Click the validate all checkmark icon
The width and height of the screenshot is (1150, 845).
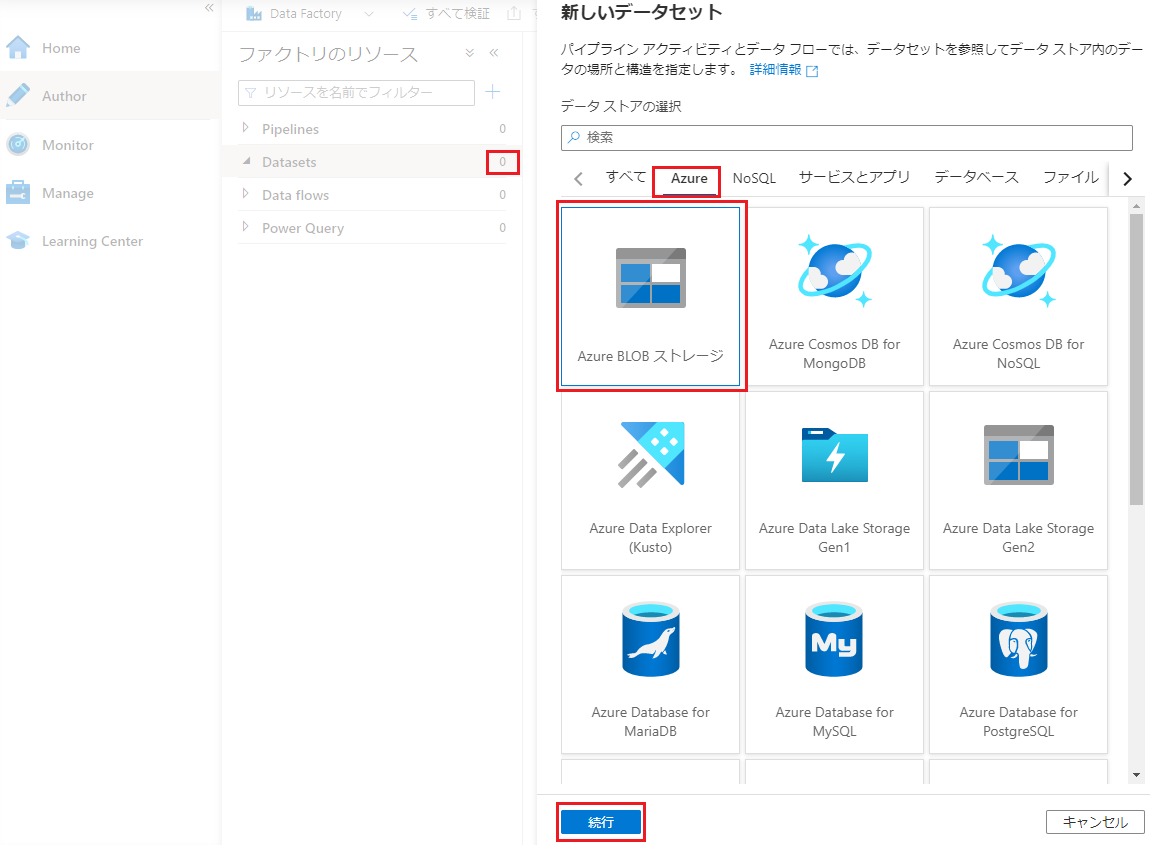pos(410,13)
